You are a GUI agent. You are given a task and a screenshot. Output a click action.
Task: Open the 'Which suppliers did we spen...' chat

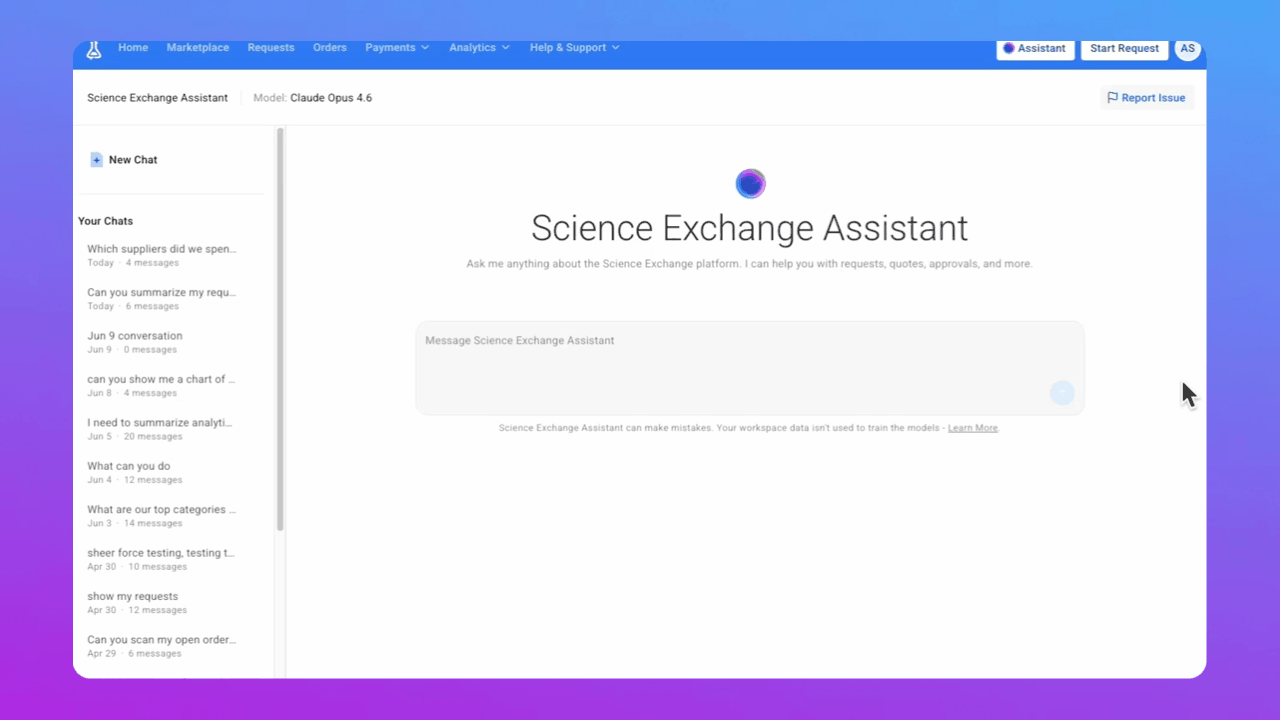pos(162,255)
